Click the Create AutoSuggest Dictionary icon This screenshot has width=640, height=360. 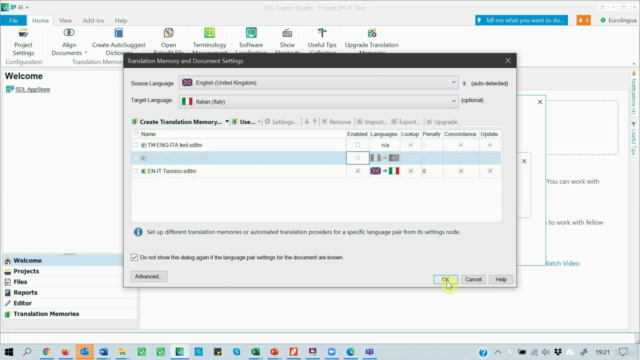[x=118, y=33]
